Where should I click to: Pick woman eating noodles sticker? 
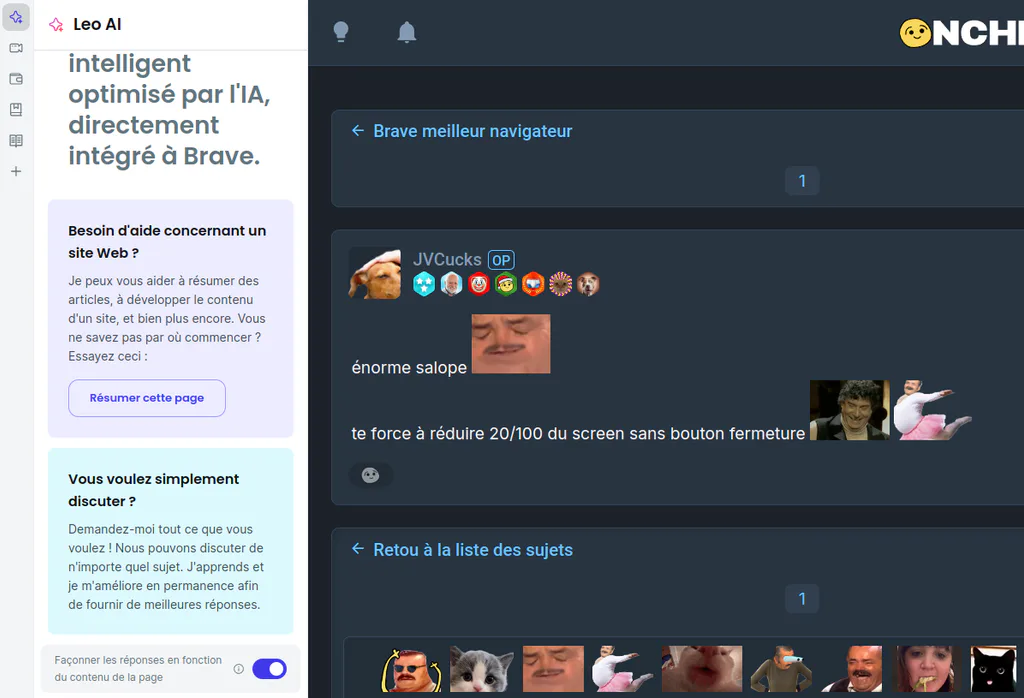tap(927, 669)
